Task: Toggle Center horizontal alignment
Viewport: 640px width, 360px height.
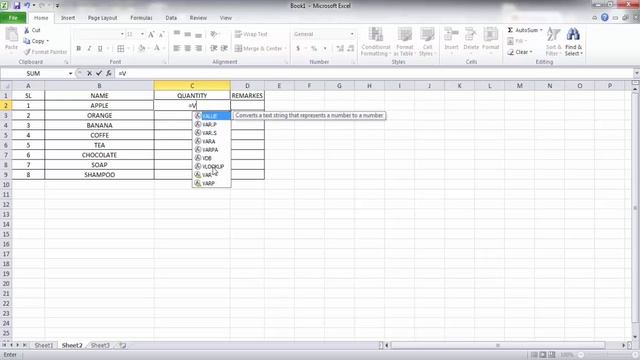Action: point(188,49)
